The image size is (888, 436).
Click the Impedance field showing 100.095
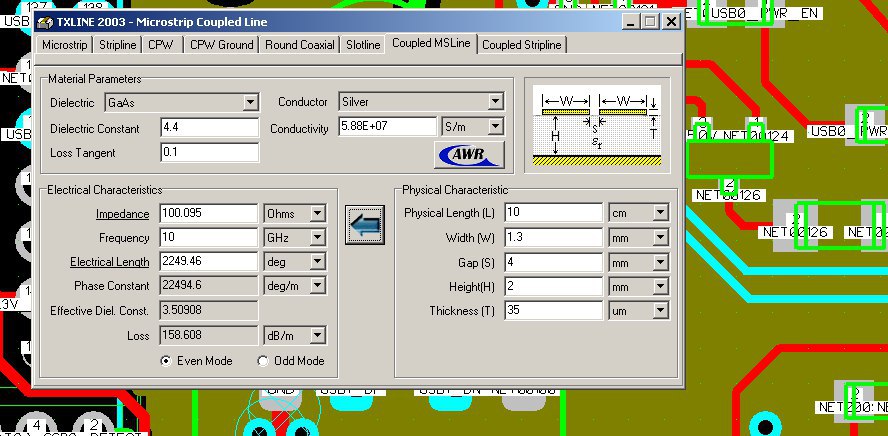pos(209,213)
